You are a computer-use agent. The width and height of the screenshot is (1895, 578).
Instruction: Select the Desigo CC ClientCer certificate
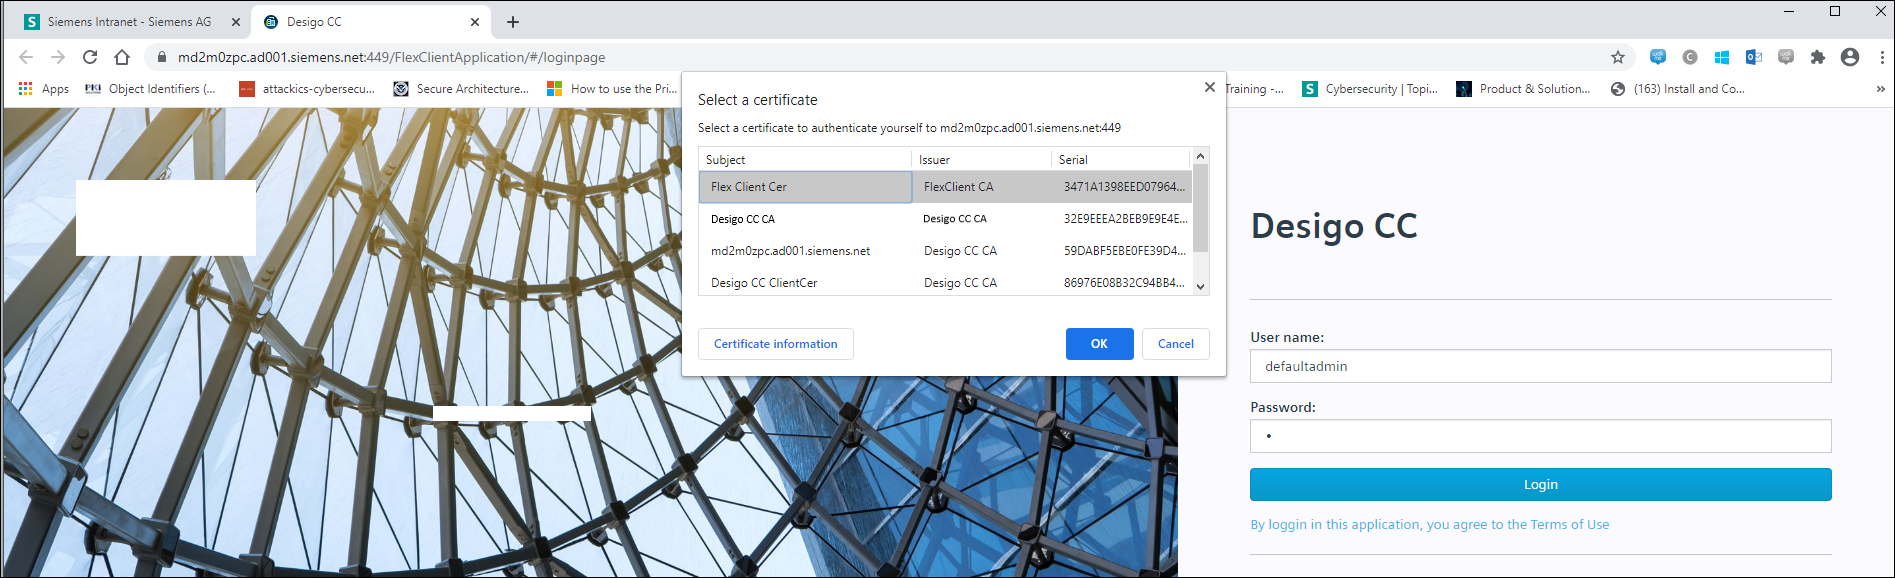pyautogui.click(x=764, y=283)
